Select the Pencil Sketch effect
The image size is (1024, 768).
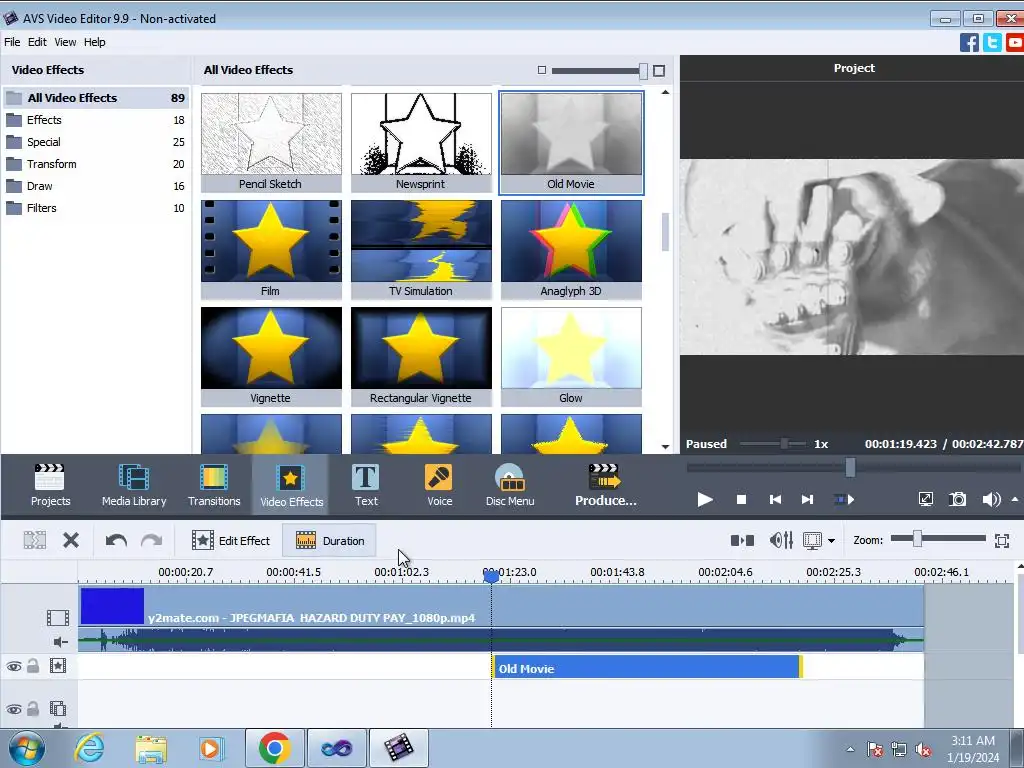(x=271, y=142)
